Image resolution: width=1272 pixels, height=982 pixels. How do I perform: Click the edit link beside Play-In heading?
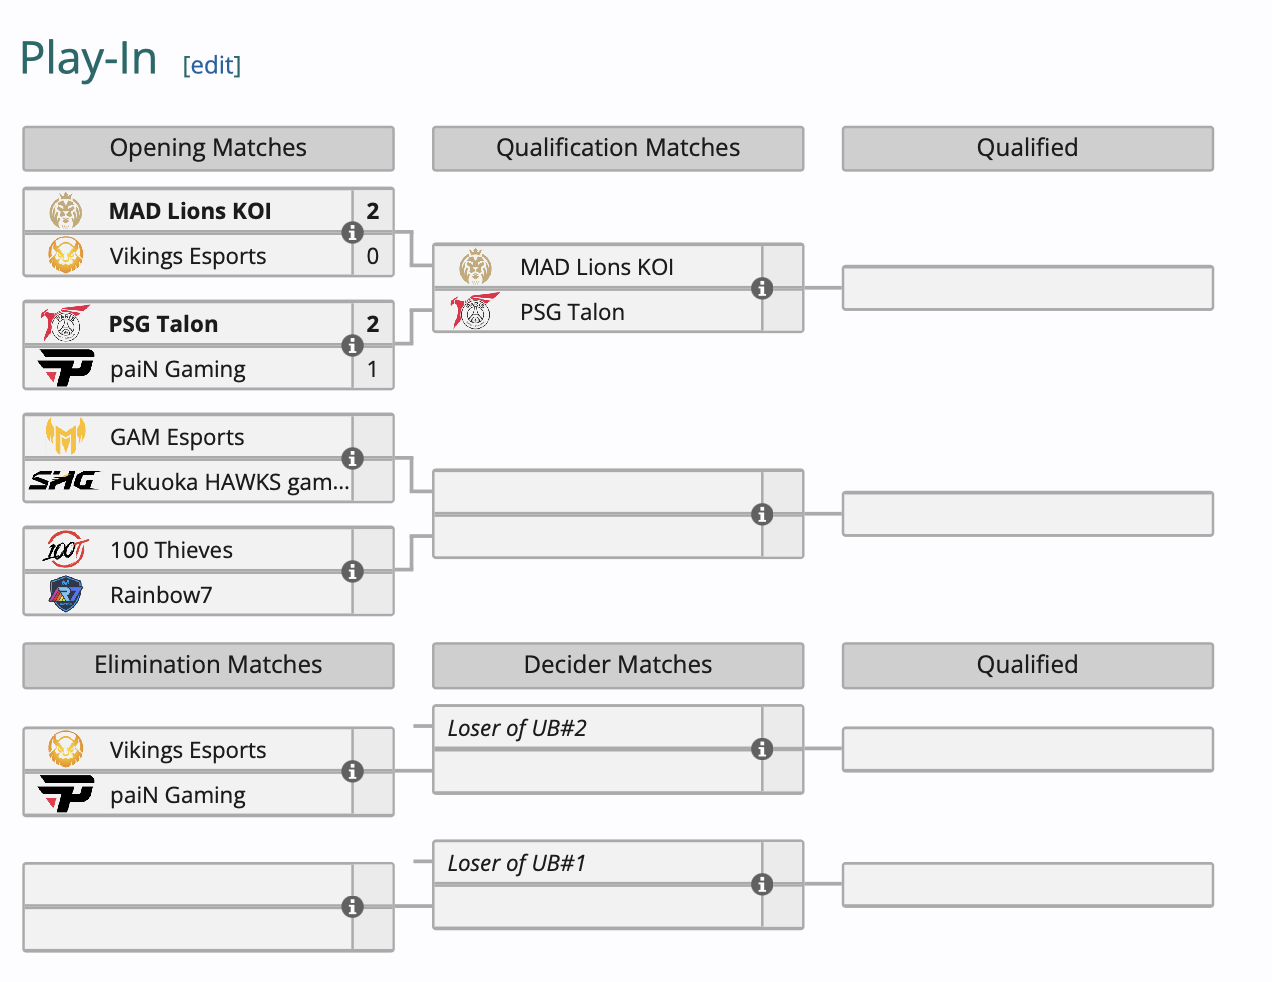[212, 65]
